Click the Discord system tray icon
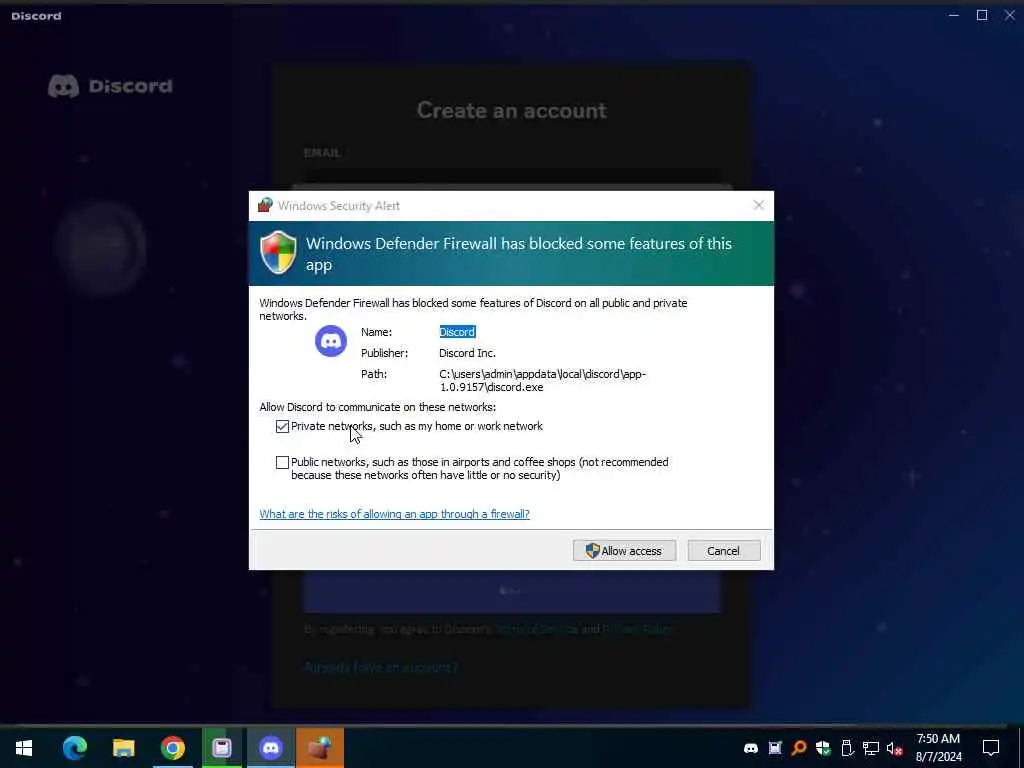This screenshot has height=768, width=1024. 751,748
